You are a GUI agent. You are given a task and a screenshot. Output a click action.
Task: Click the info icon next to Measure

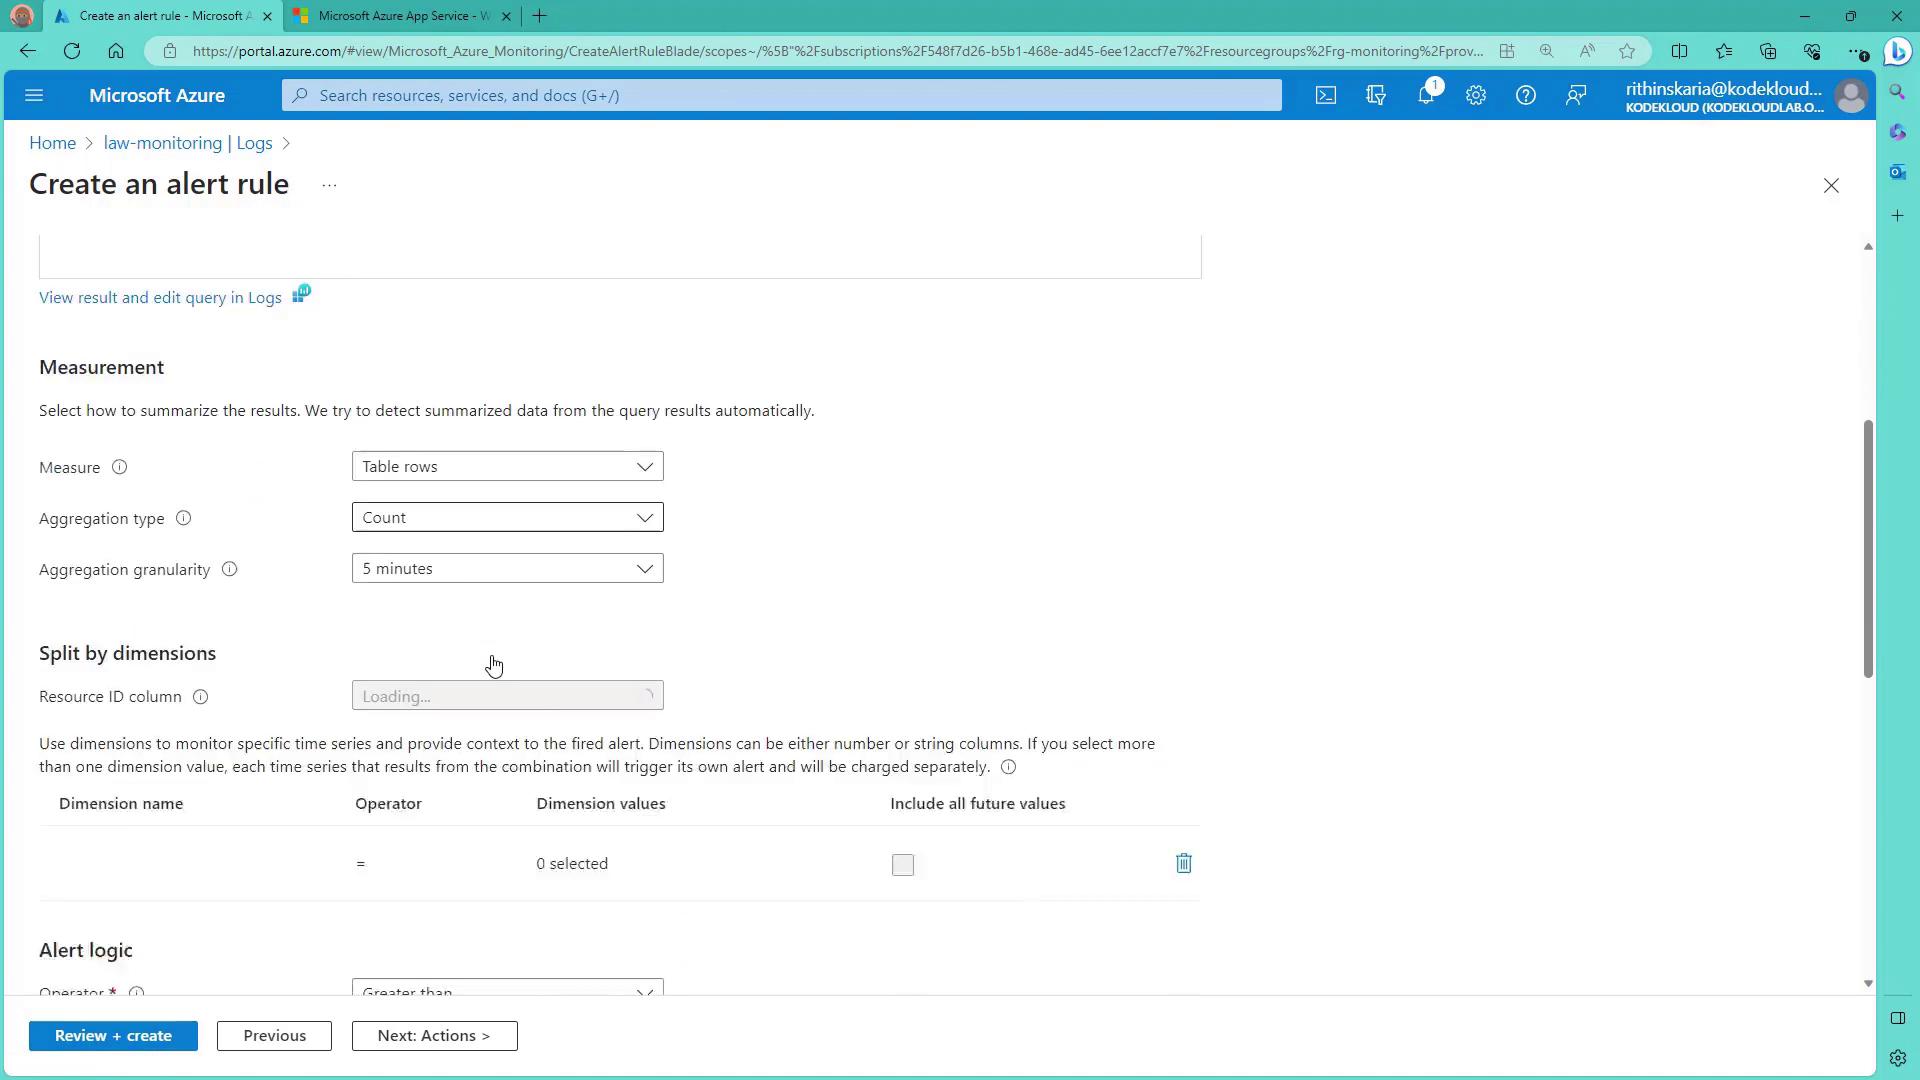tap(119, 467)
